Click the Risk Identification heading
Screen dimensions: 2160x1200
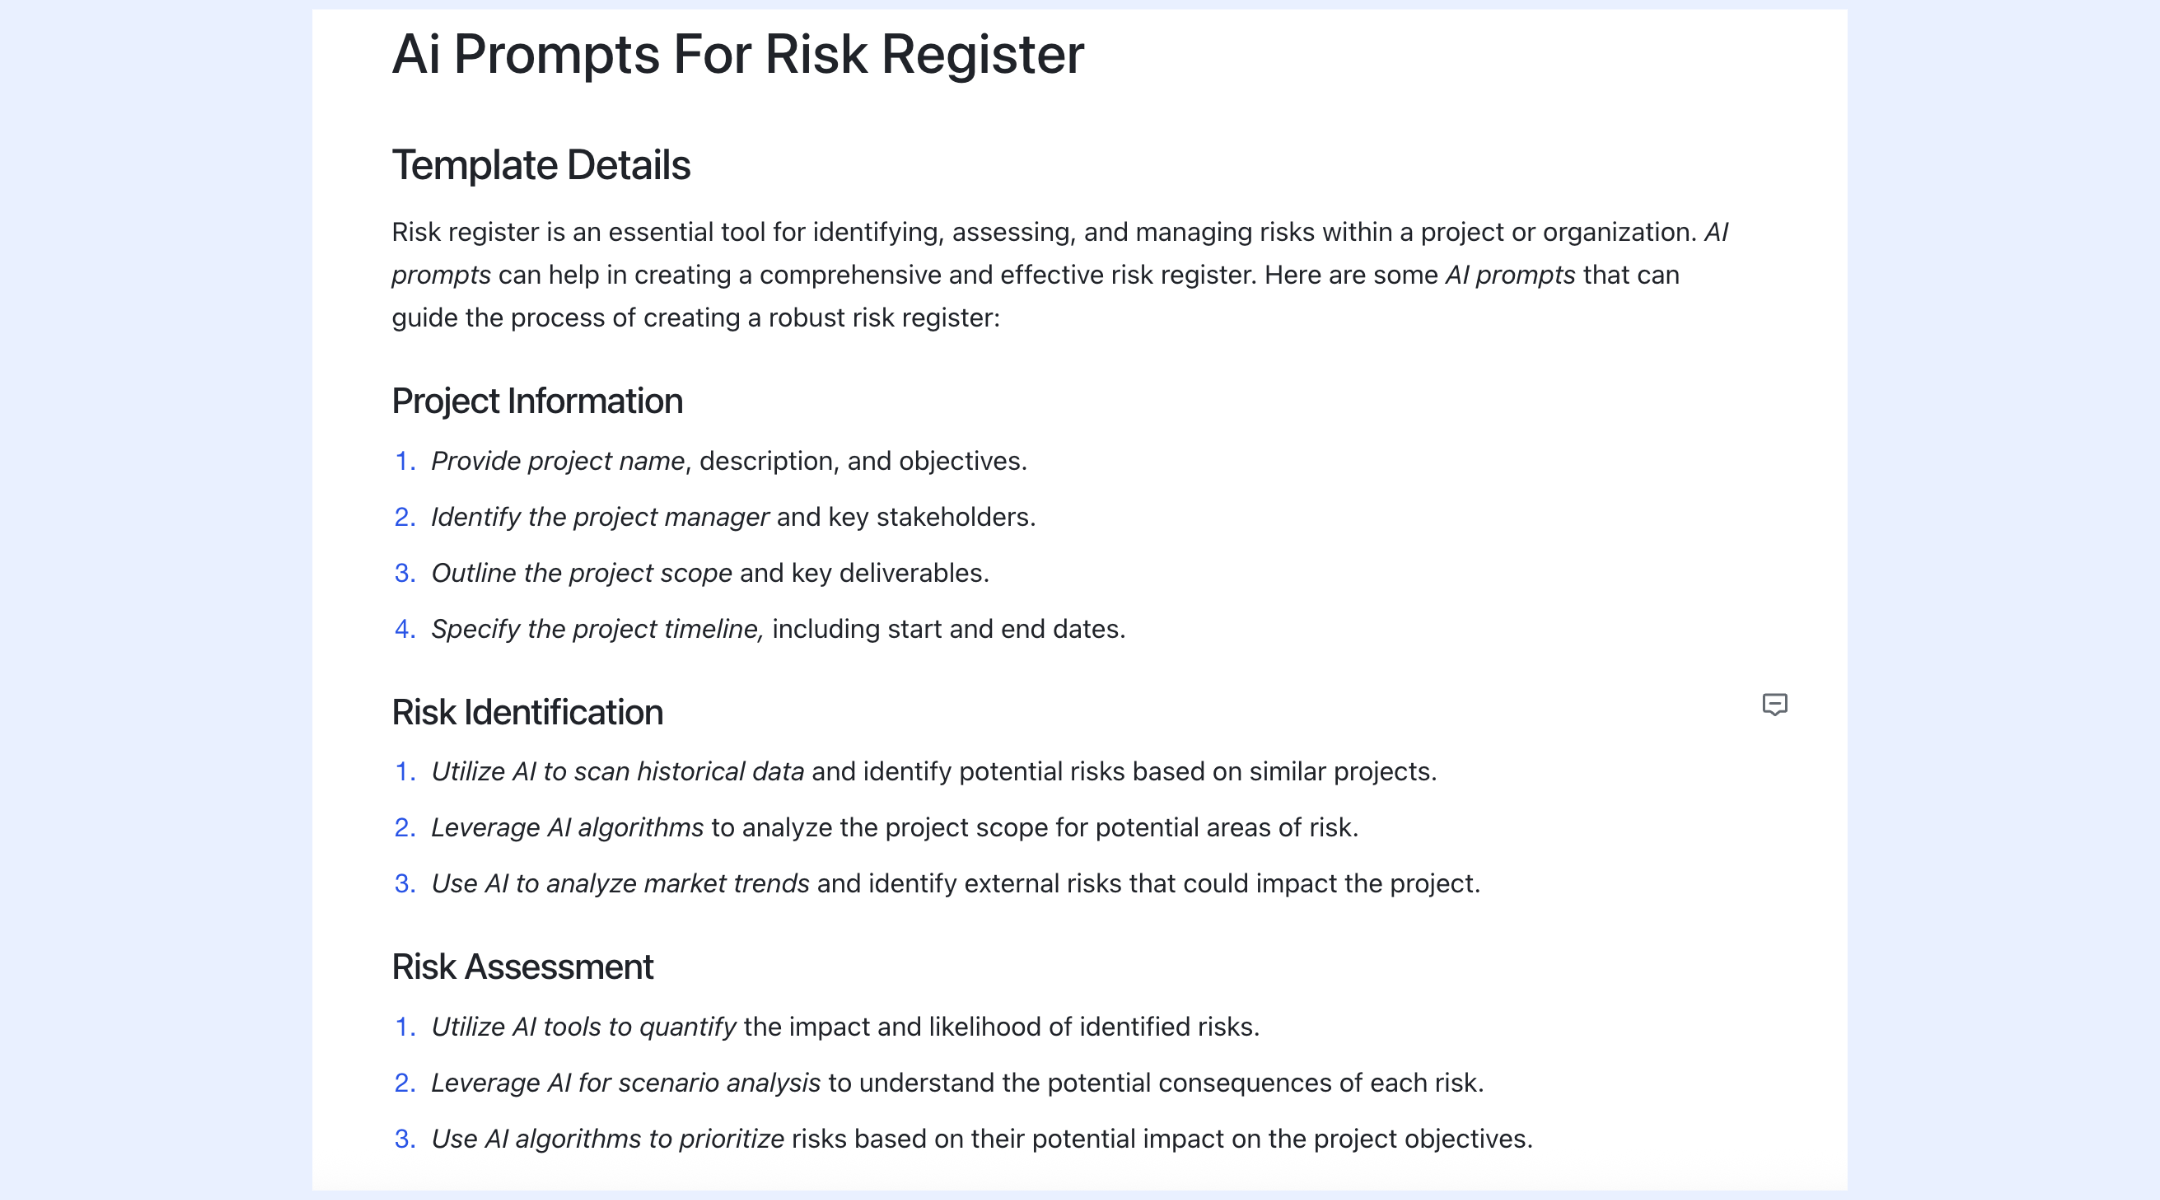pyautogui.click(x=527, y=712)
